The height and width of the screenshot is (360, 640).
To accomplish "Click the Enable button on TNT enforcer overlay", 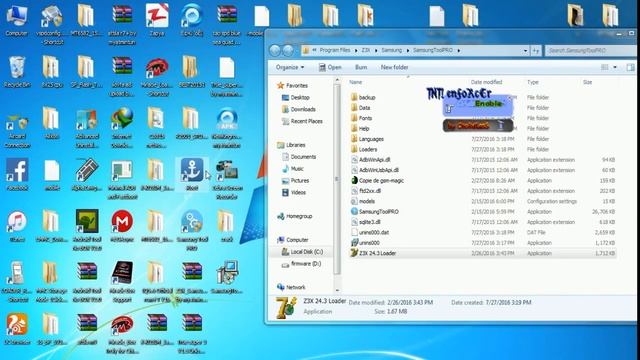I will point(489,104).
